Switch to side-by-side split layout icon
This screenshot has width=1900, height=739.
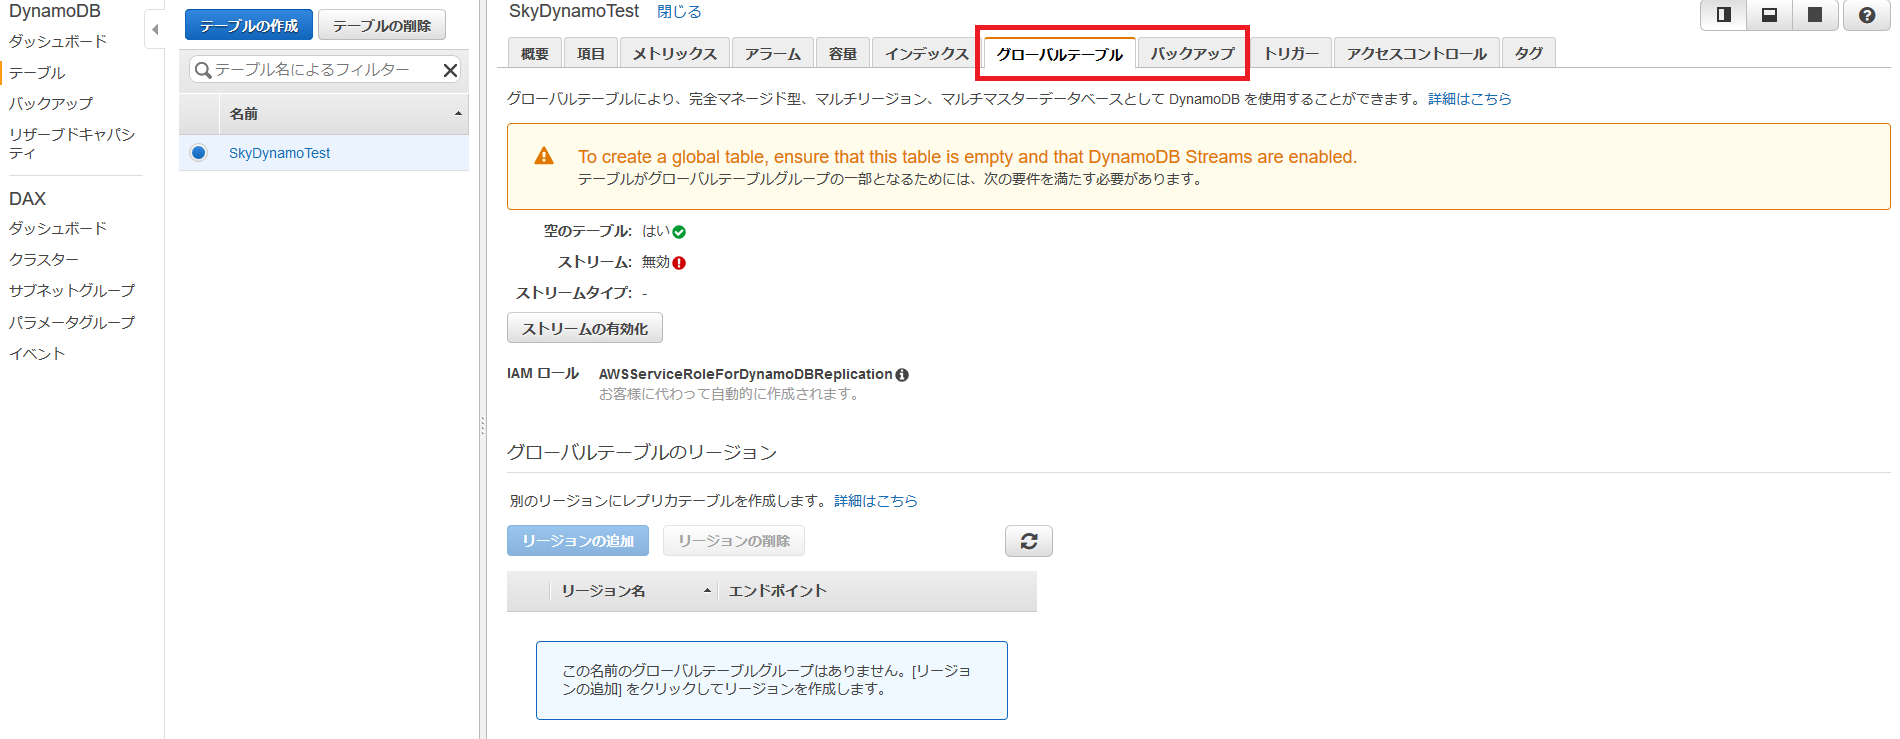[x=1723, y=15]
